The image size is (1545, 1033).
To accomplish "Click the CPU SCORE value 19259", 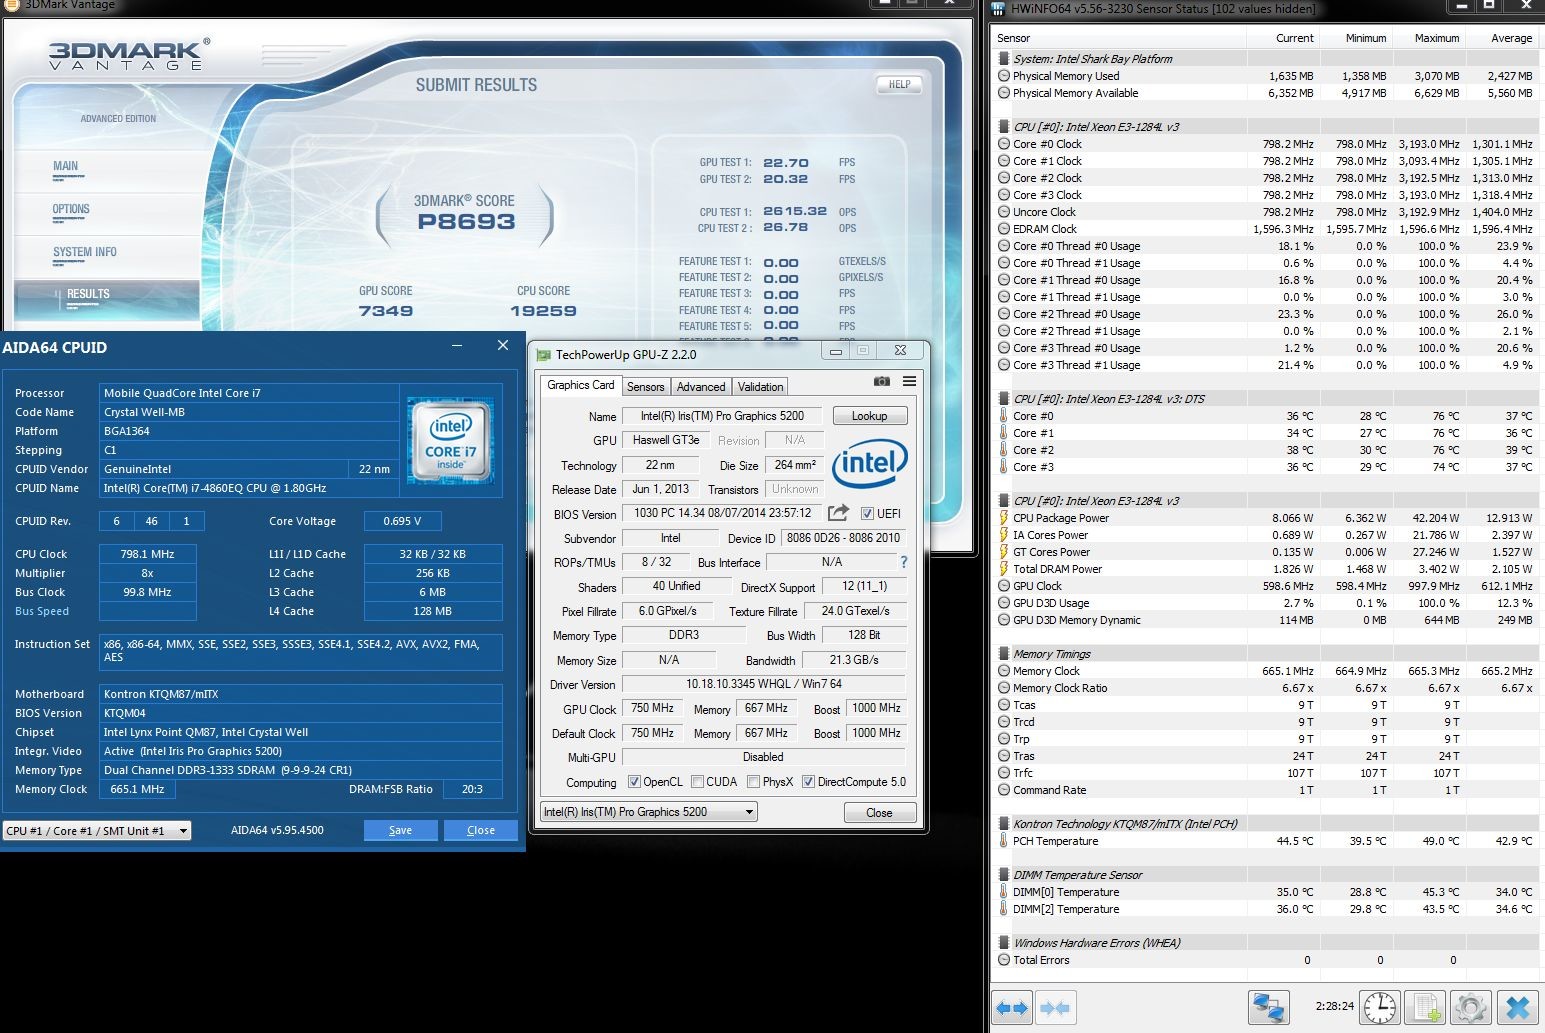I will coord(543,311).
